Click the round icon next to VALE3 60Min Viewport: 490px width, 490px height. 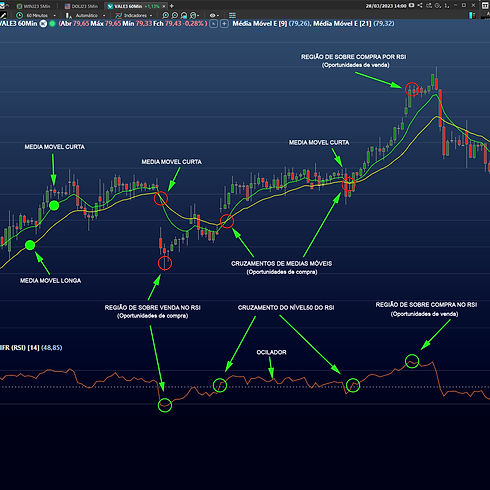[x=43, y=24]
